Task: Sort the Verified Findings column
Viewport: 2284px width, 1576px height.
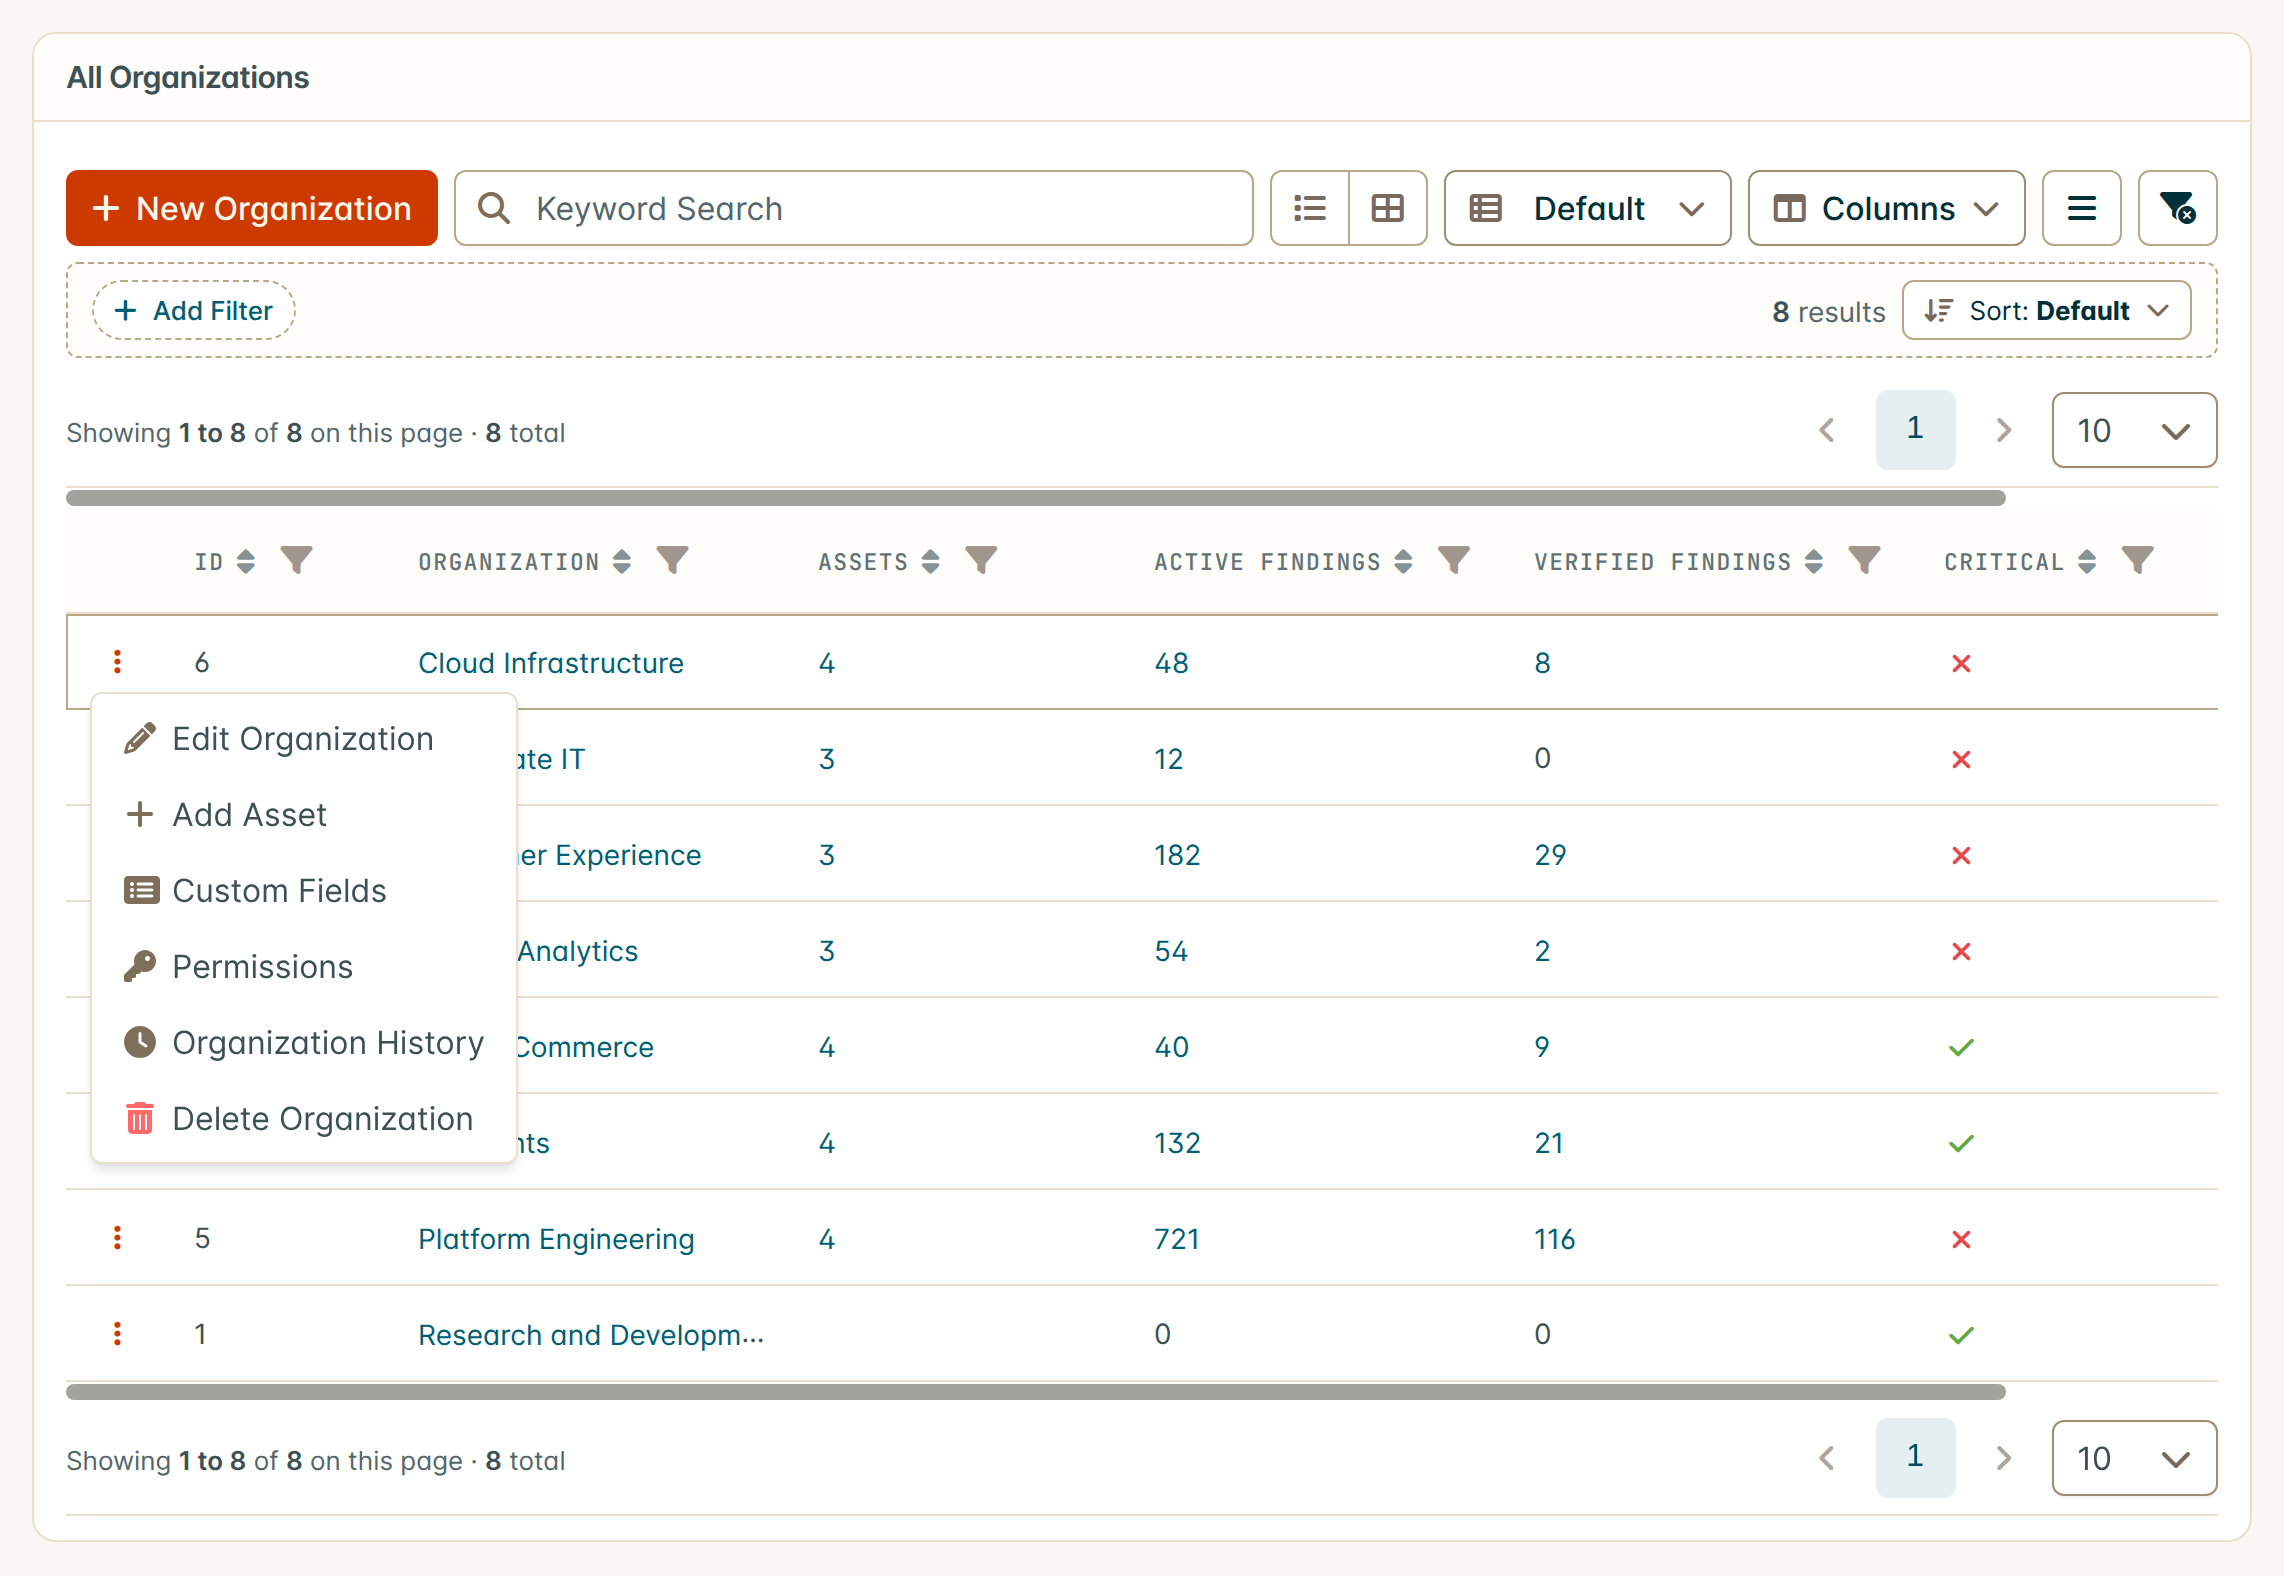Action: 1814,561
